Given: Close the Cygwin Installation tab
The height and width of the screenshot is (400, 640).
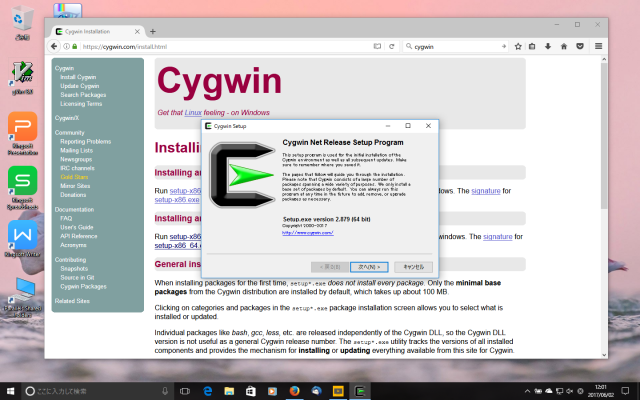Looking at the screenshot, I should pos(137,31).
